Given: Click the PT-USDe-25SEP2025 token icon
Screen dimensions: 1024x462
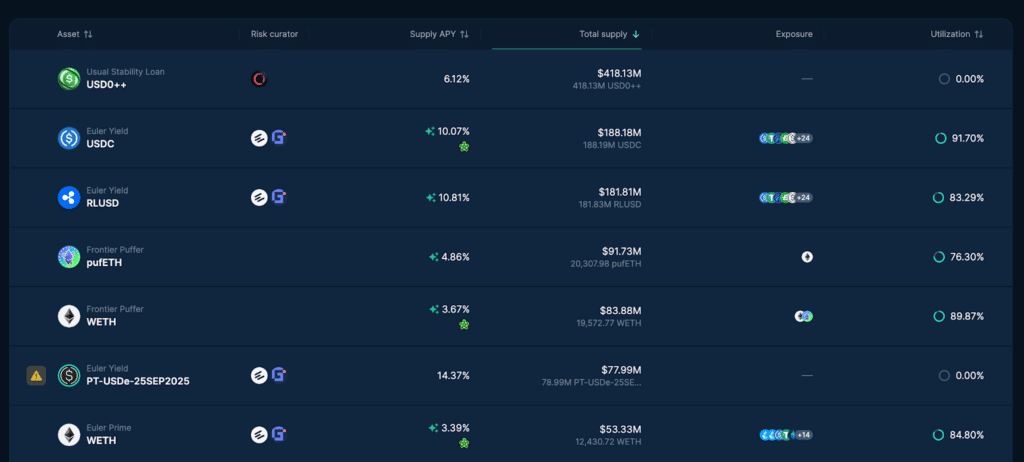Looking at the screenshot, I should (x=69, y=375).
